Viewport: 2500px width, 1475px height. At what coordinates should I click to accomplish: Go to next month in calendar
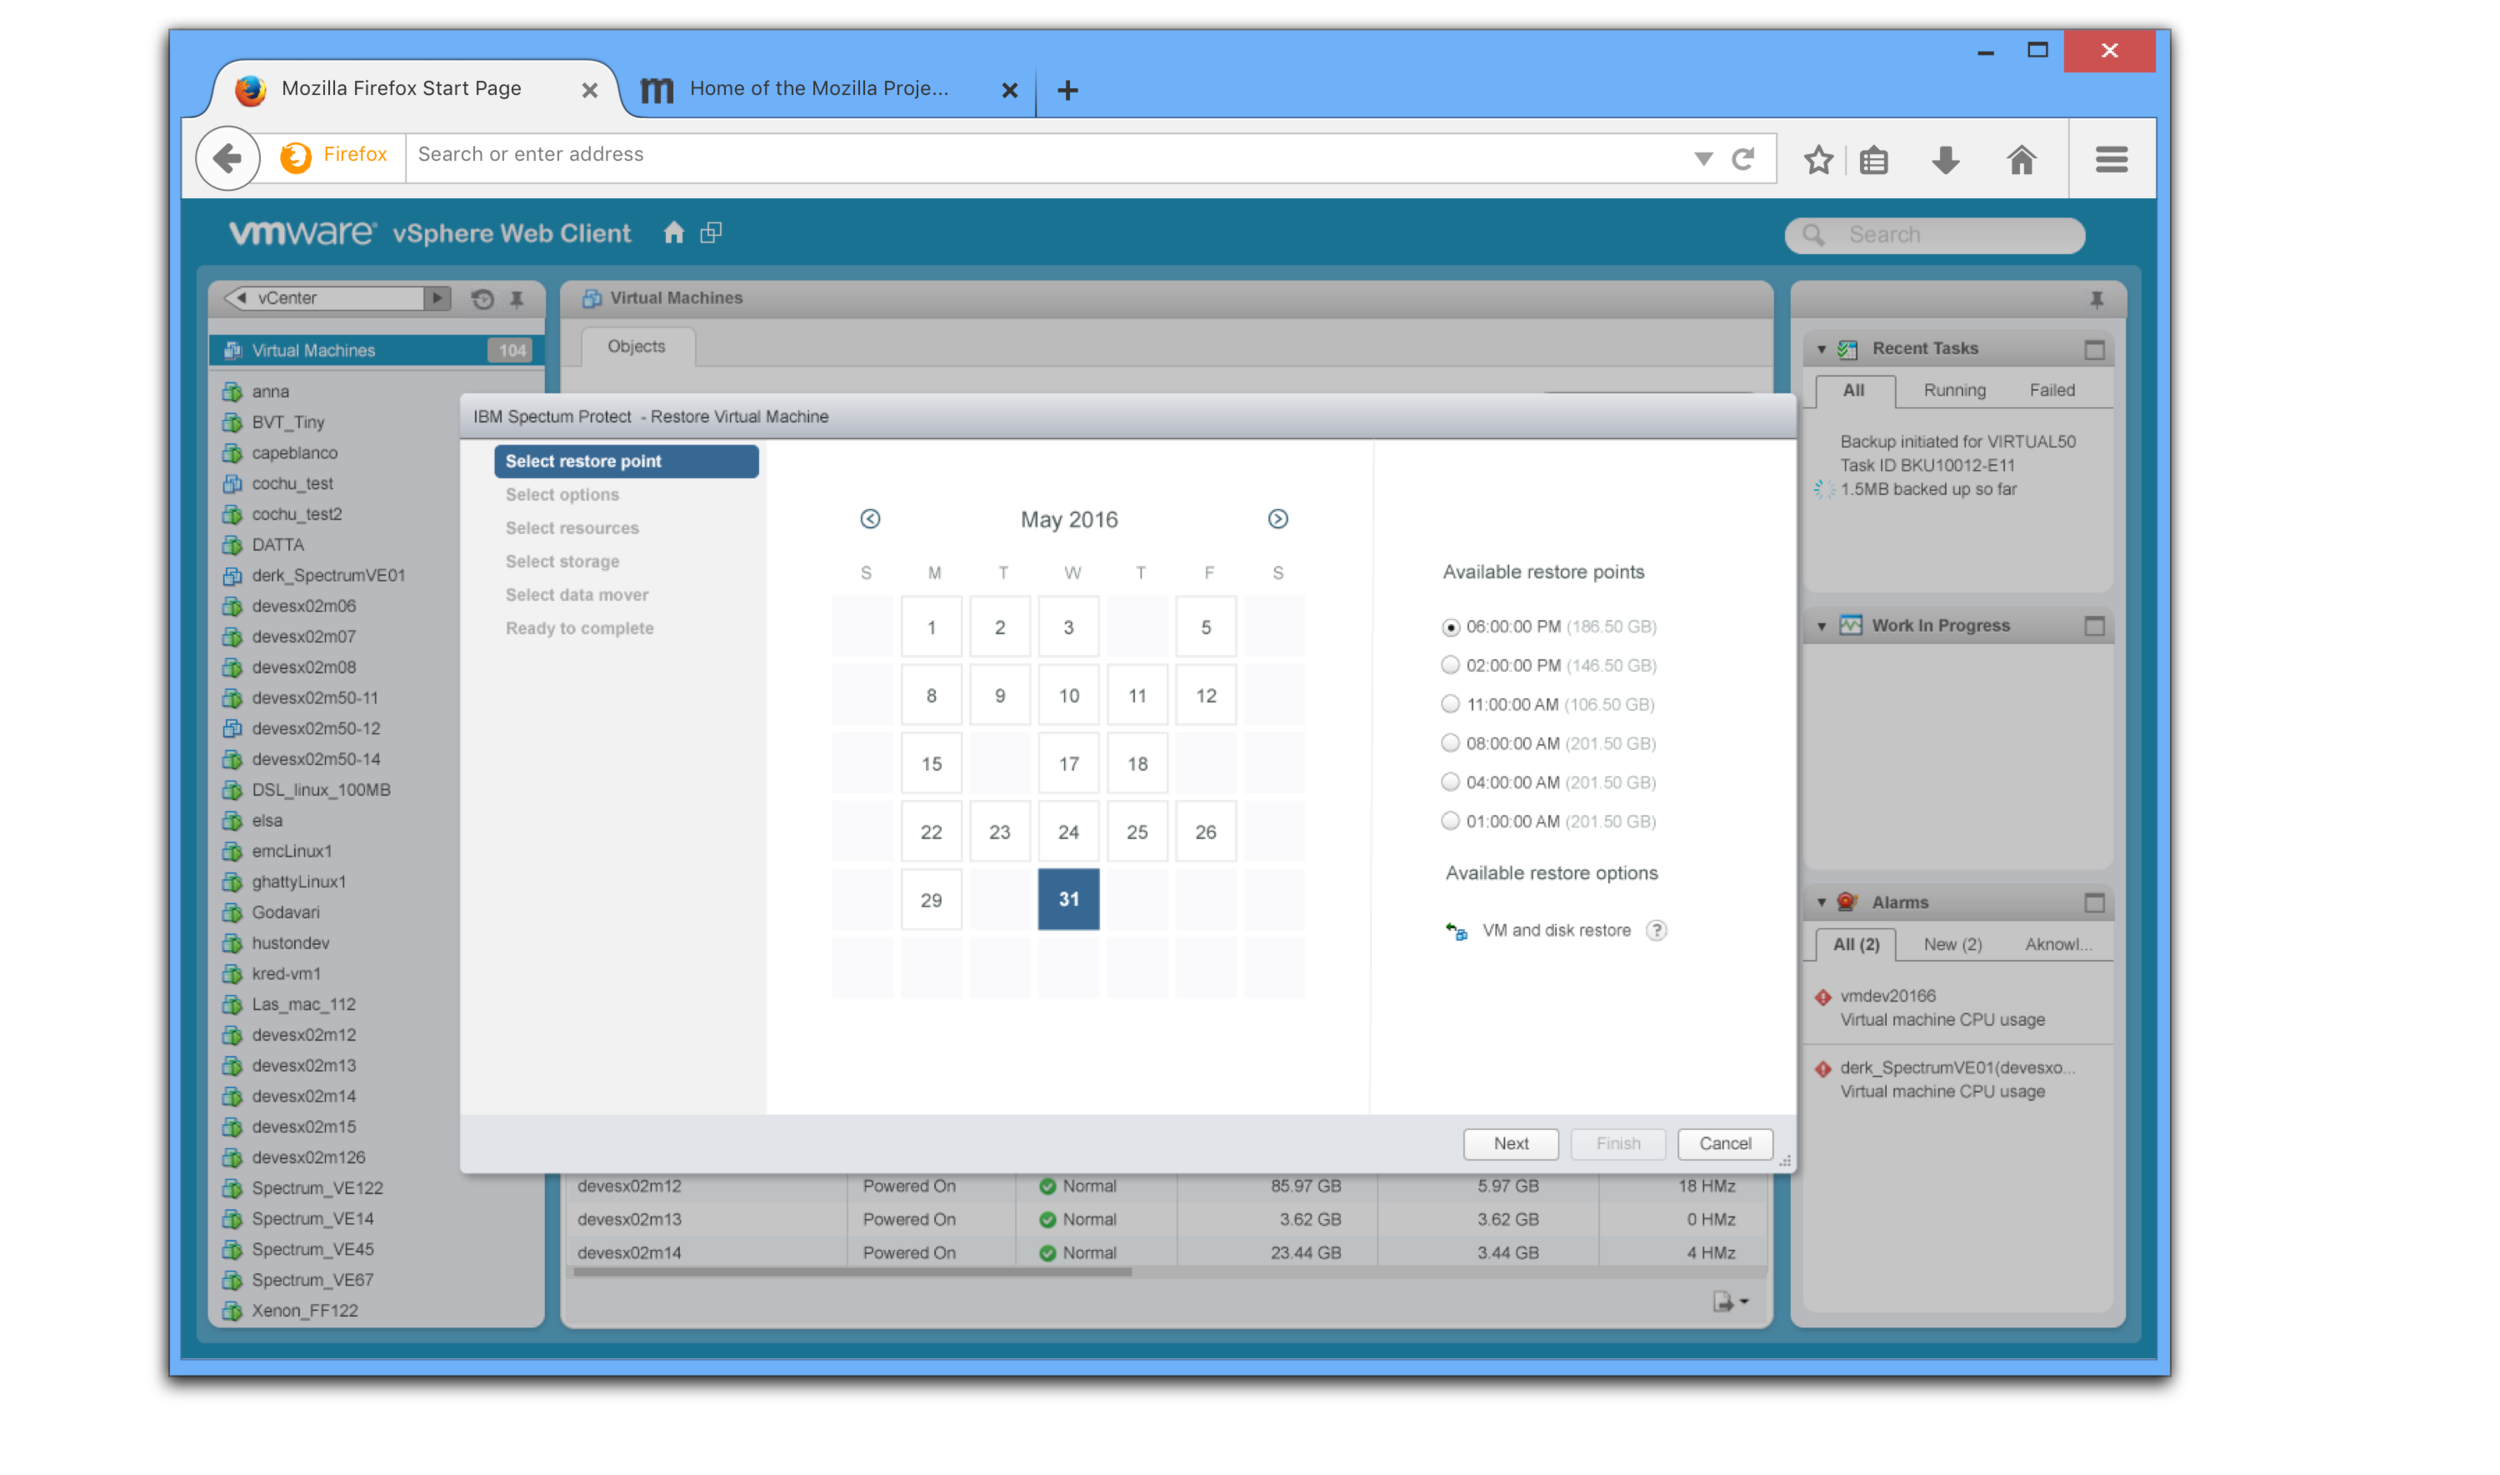(x=1278, y=519)
